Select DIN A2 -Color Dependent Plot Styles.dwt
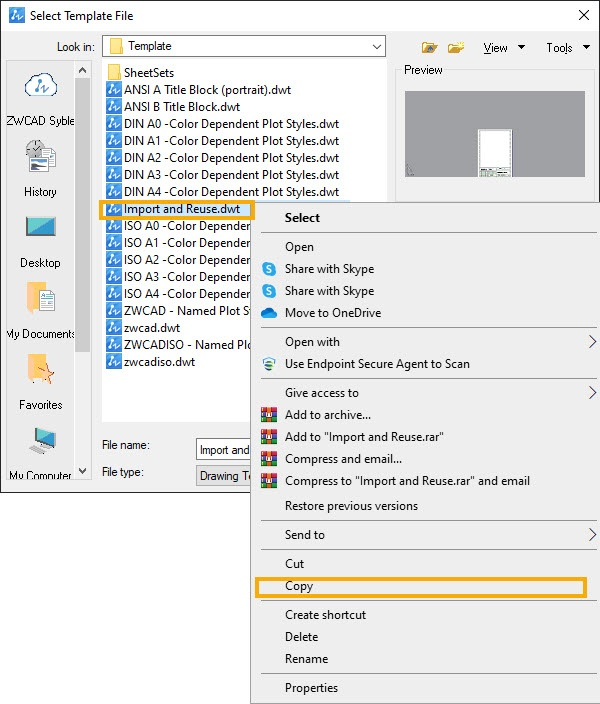This screenshot has height=704, width=600. click(x=222, y=158)
